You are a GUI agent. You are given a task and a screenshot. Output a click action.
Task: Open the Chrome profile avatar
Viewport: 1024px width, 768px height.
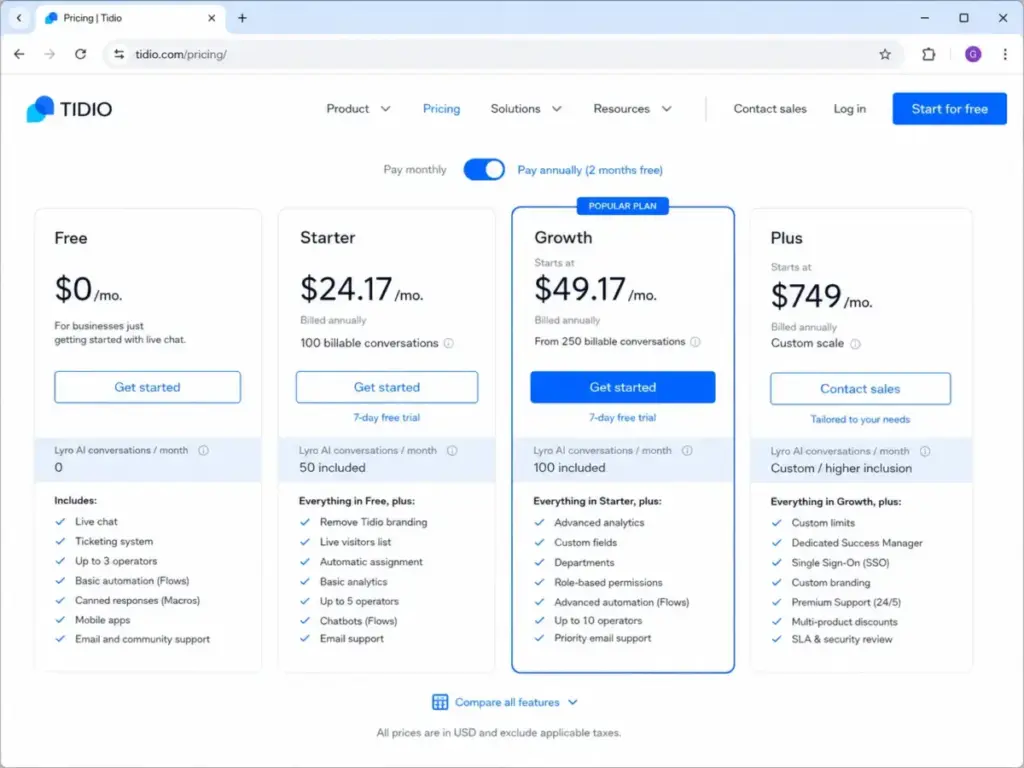[972, 54]
